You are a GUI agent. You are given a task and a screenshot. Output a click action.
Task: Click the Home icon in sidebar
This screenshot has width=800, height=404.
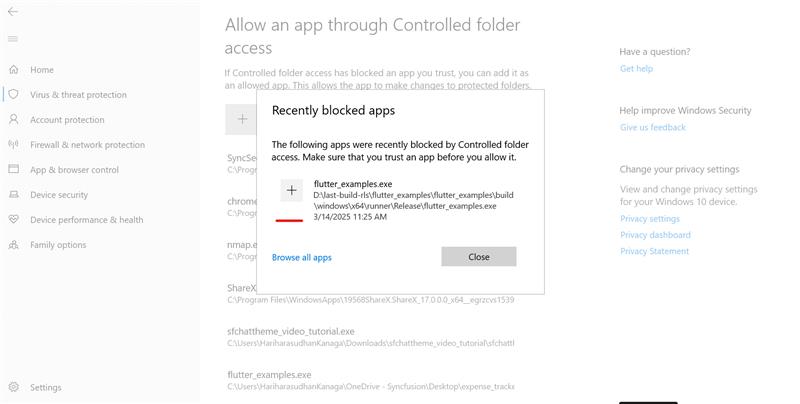click(x=13, y=70)
